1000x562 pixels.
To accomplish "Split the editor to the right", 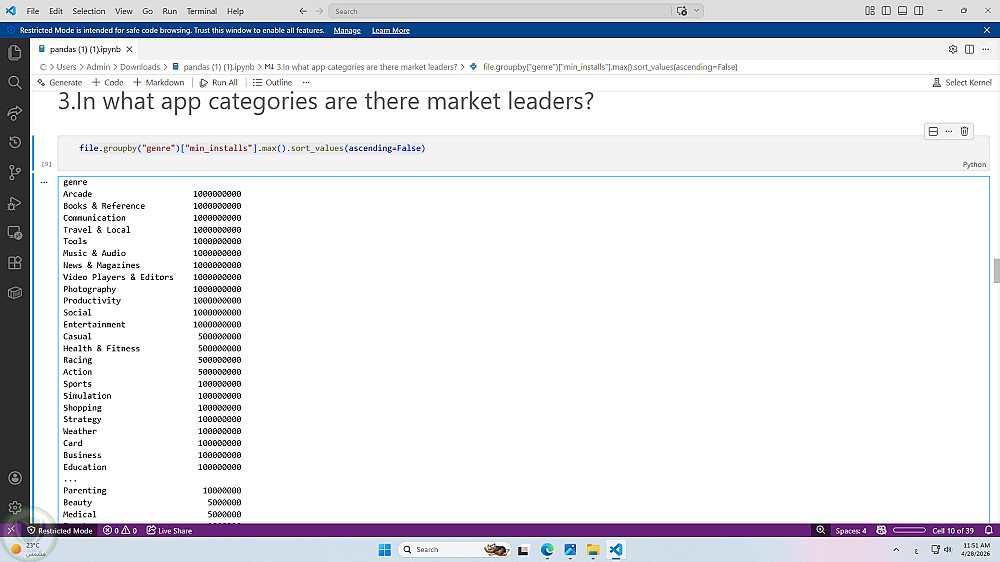I will (x=969, y=49).
